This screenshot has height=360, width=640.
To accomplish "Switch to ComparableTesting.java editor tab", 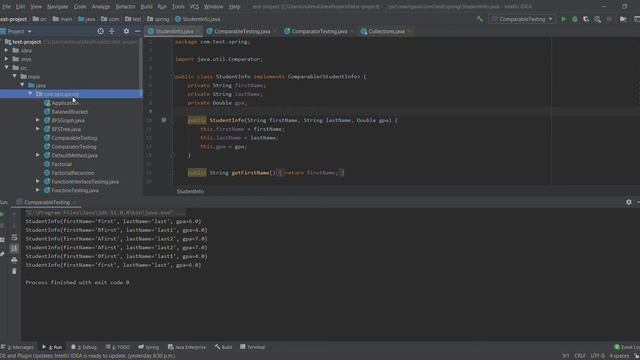I will (242, 31).
